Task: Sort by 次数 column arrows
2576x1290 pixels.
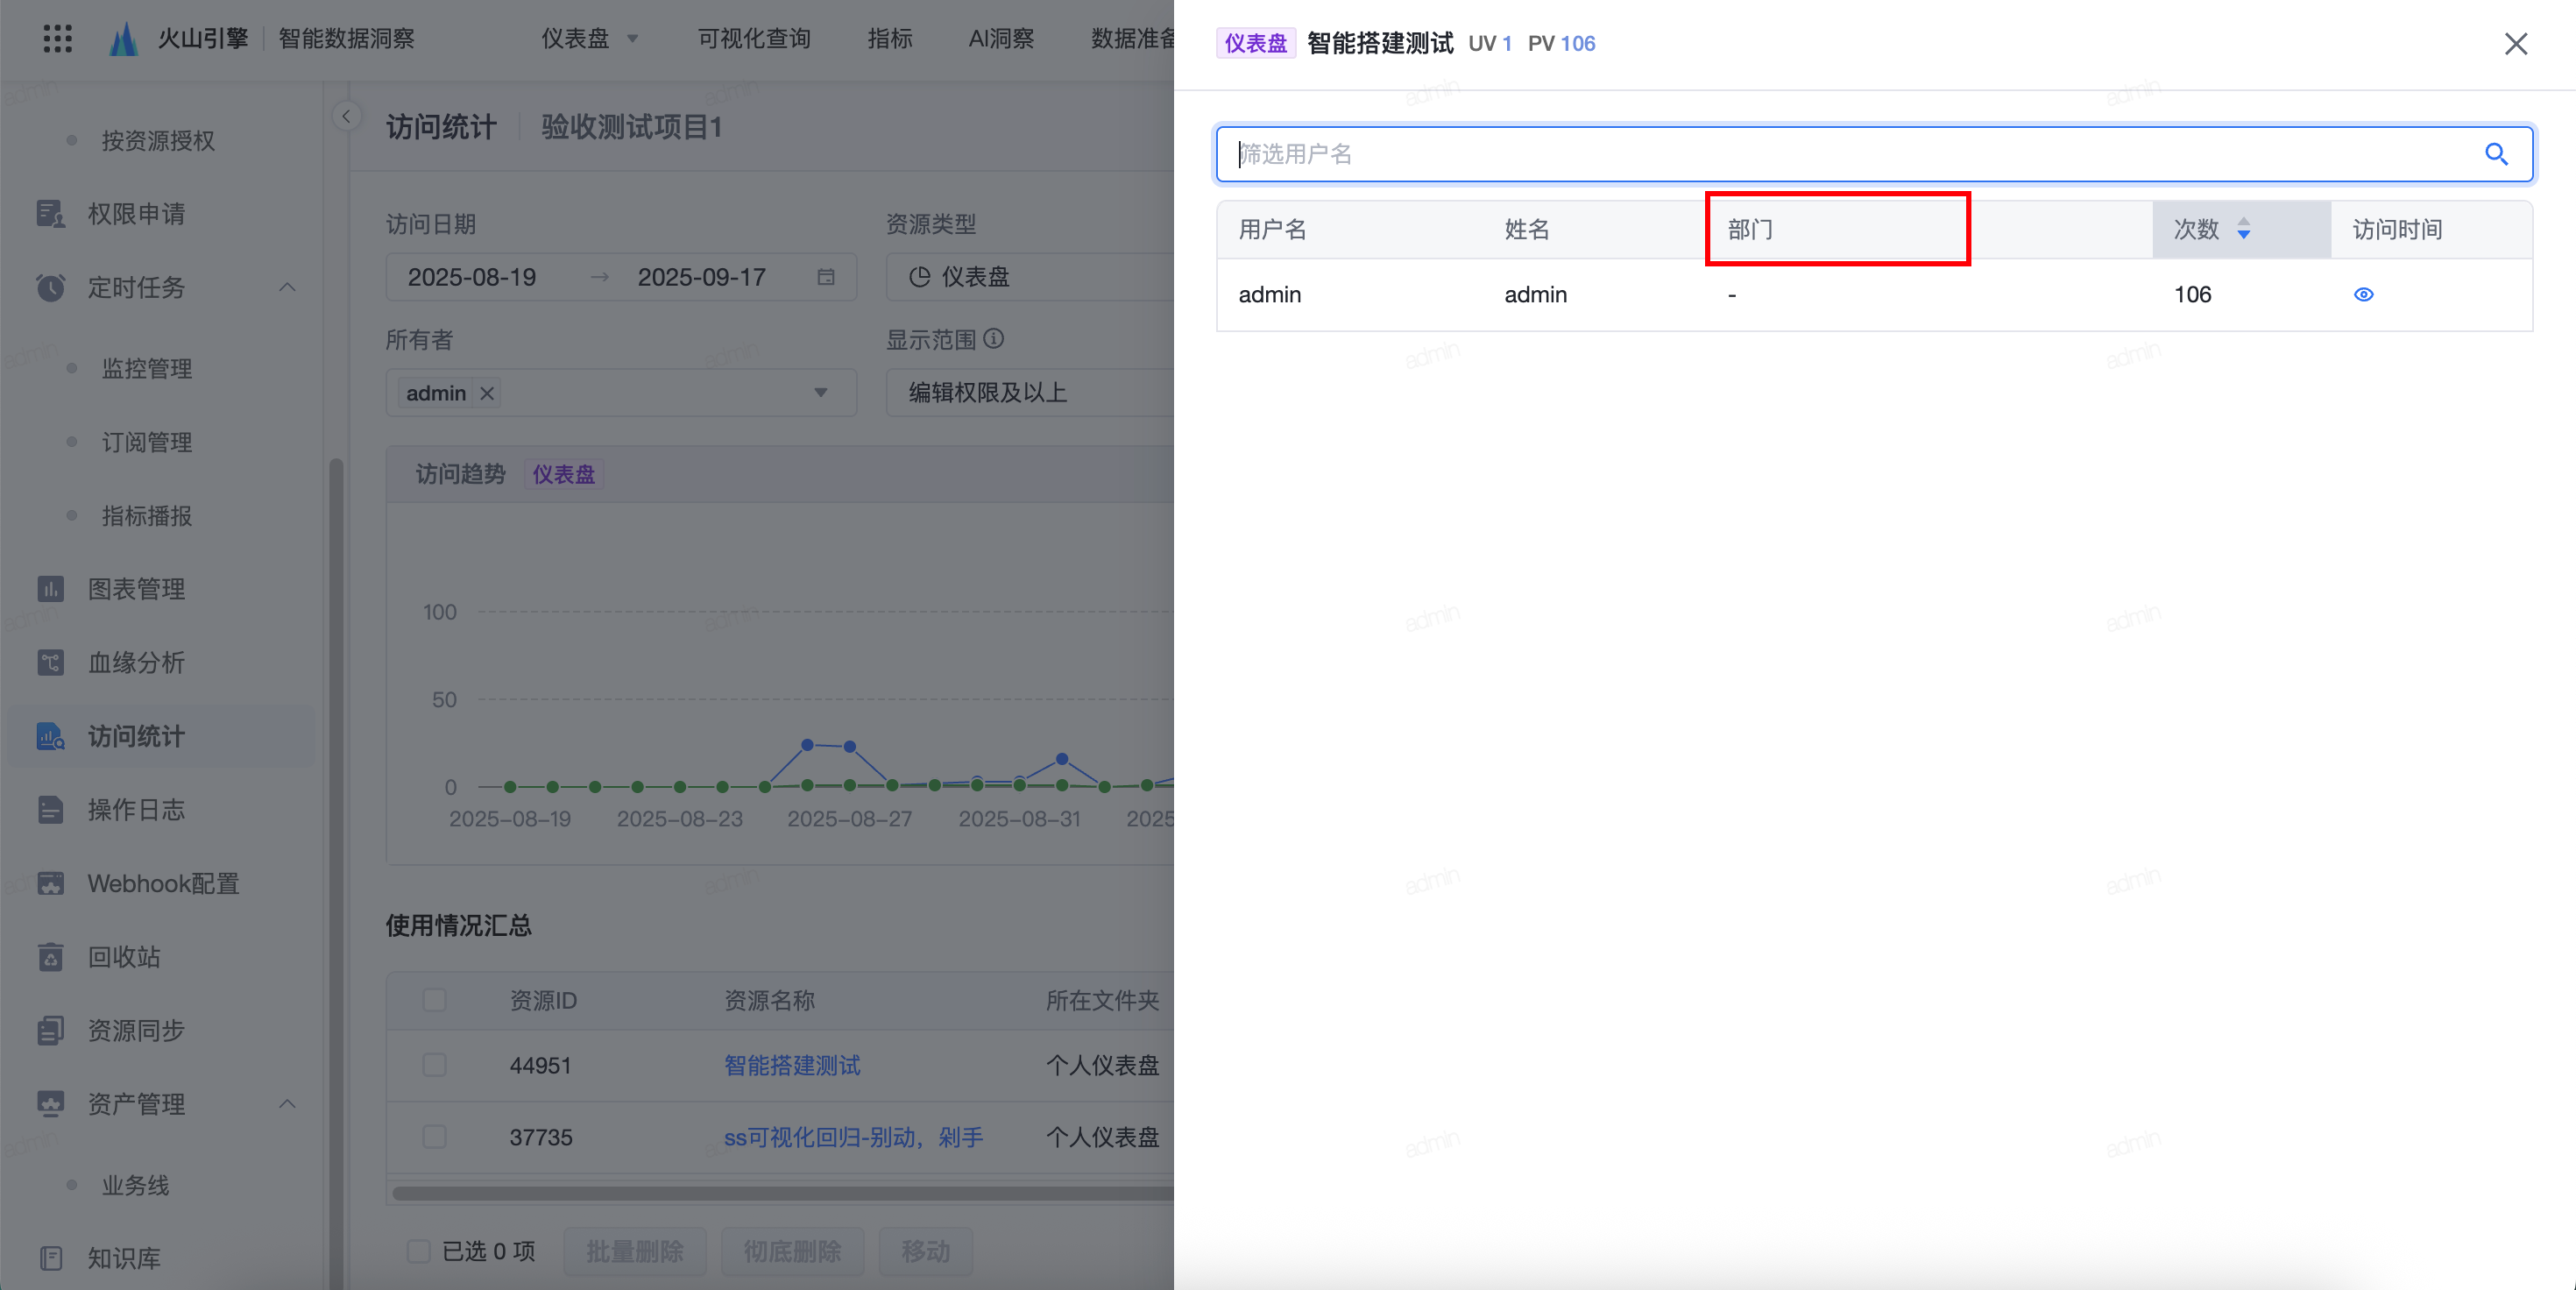Action: point(2243,229)
